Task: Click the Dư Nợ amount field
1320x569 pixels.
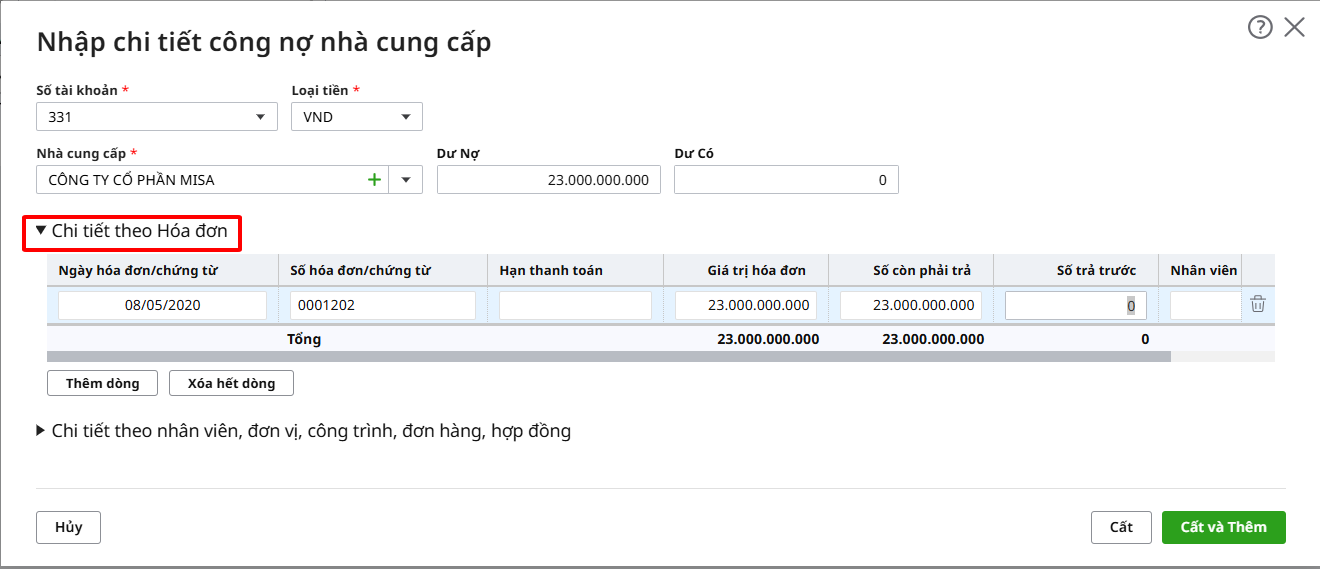Action: [x=548, y=180]
